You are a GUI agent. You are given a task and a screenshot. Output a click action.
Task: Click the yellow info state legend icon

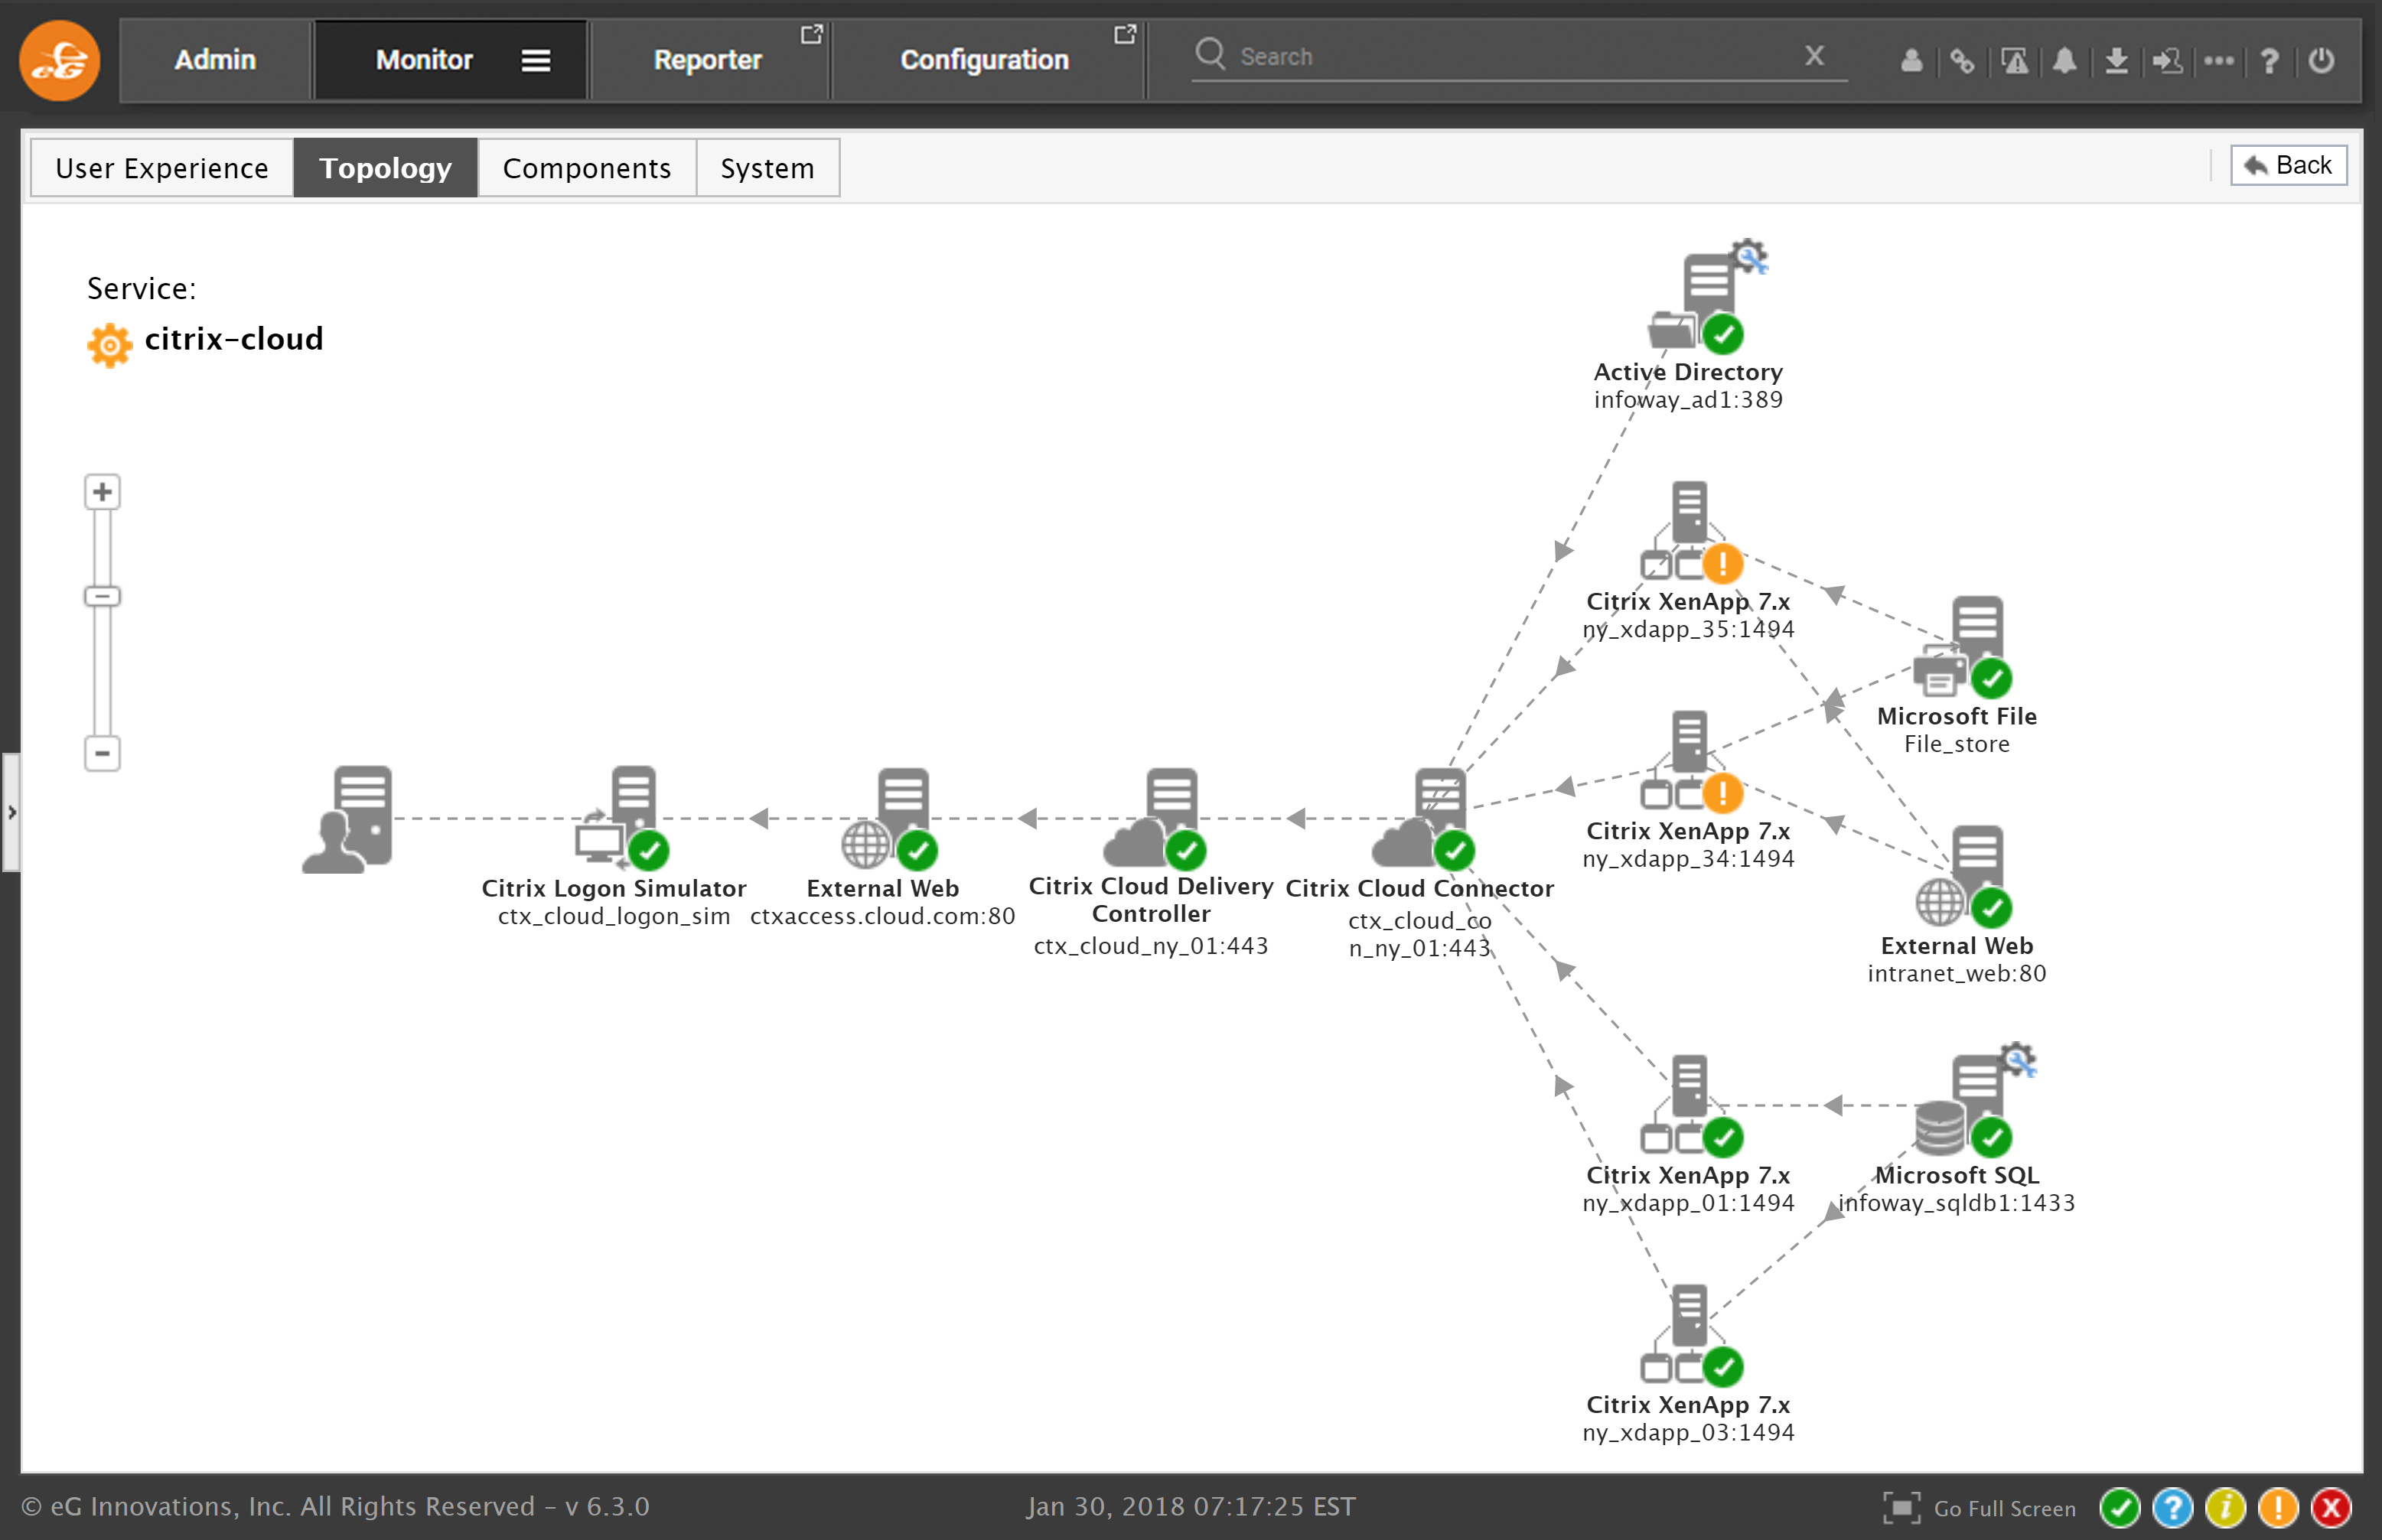click(x=2226, y=1508)
